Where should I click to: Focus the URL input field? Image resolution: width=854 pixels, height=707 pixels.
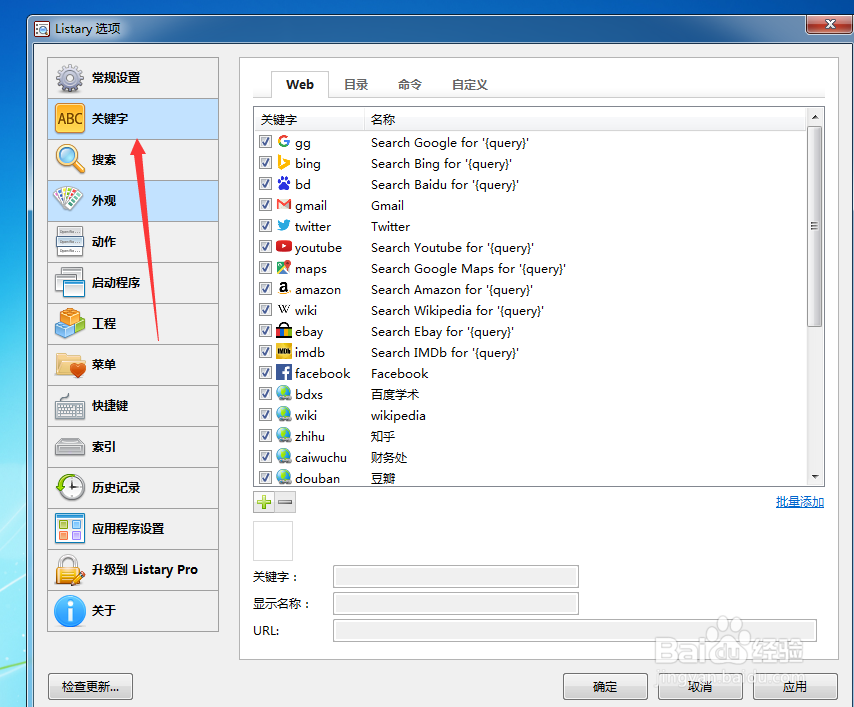pyautogui.click(x=575, y=630)
